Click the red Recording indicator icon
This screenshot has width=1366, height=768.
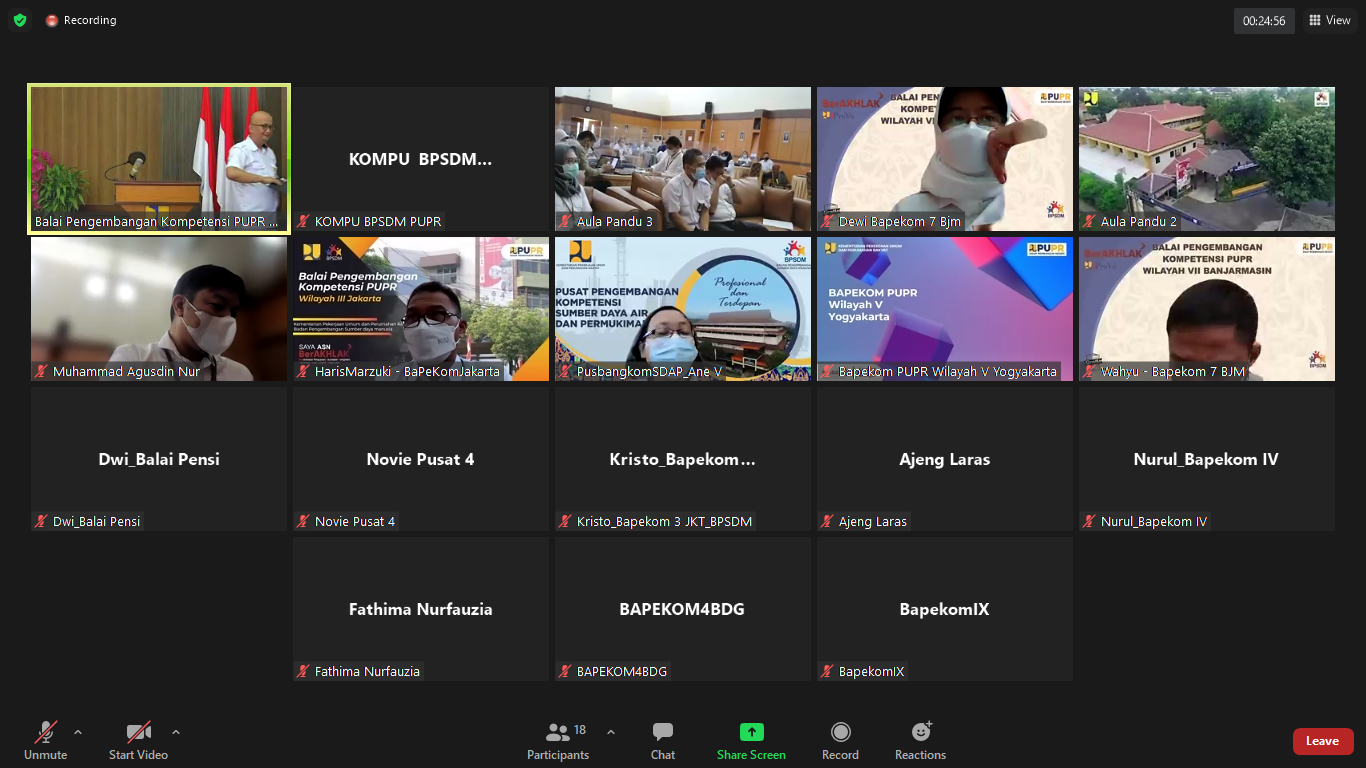52,20
